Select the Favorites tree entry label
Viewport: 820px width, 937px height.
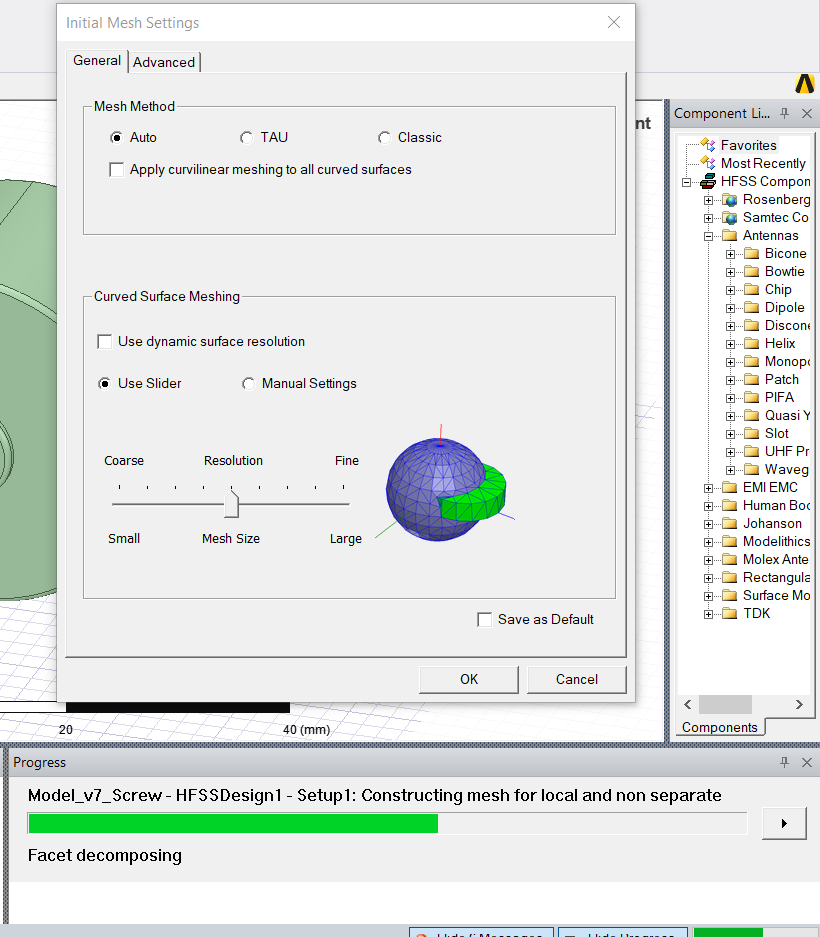point(748,145)
